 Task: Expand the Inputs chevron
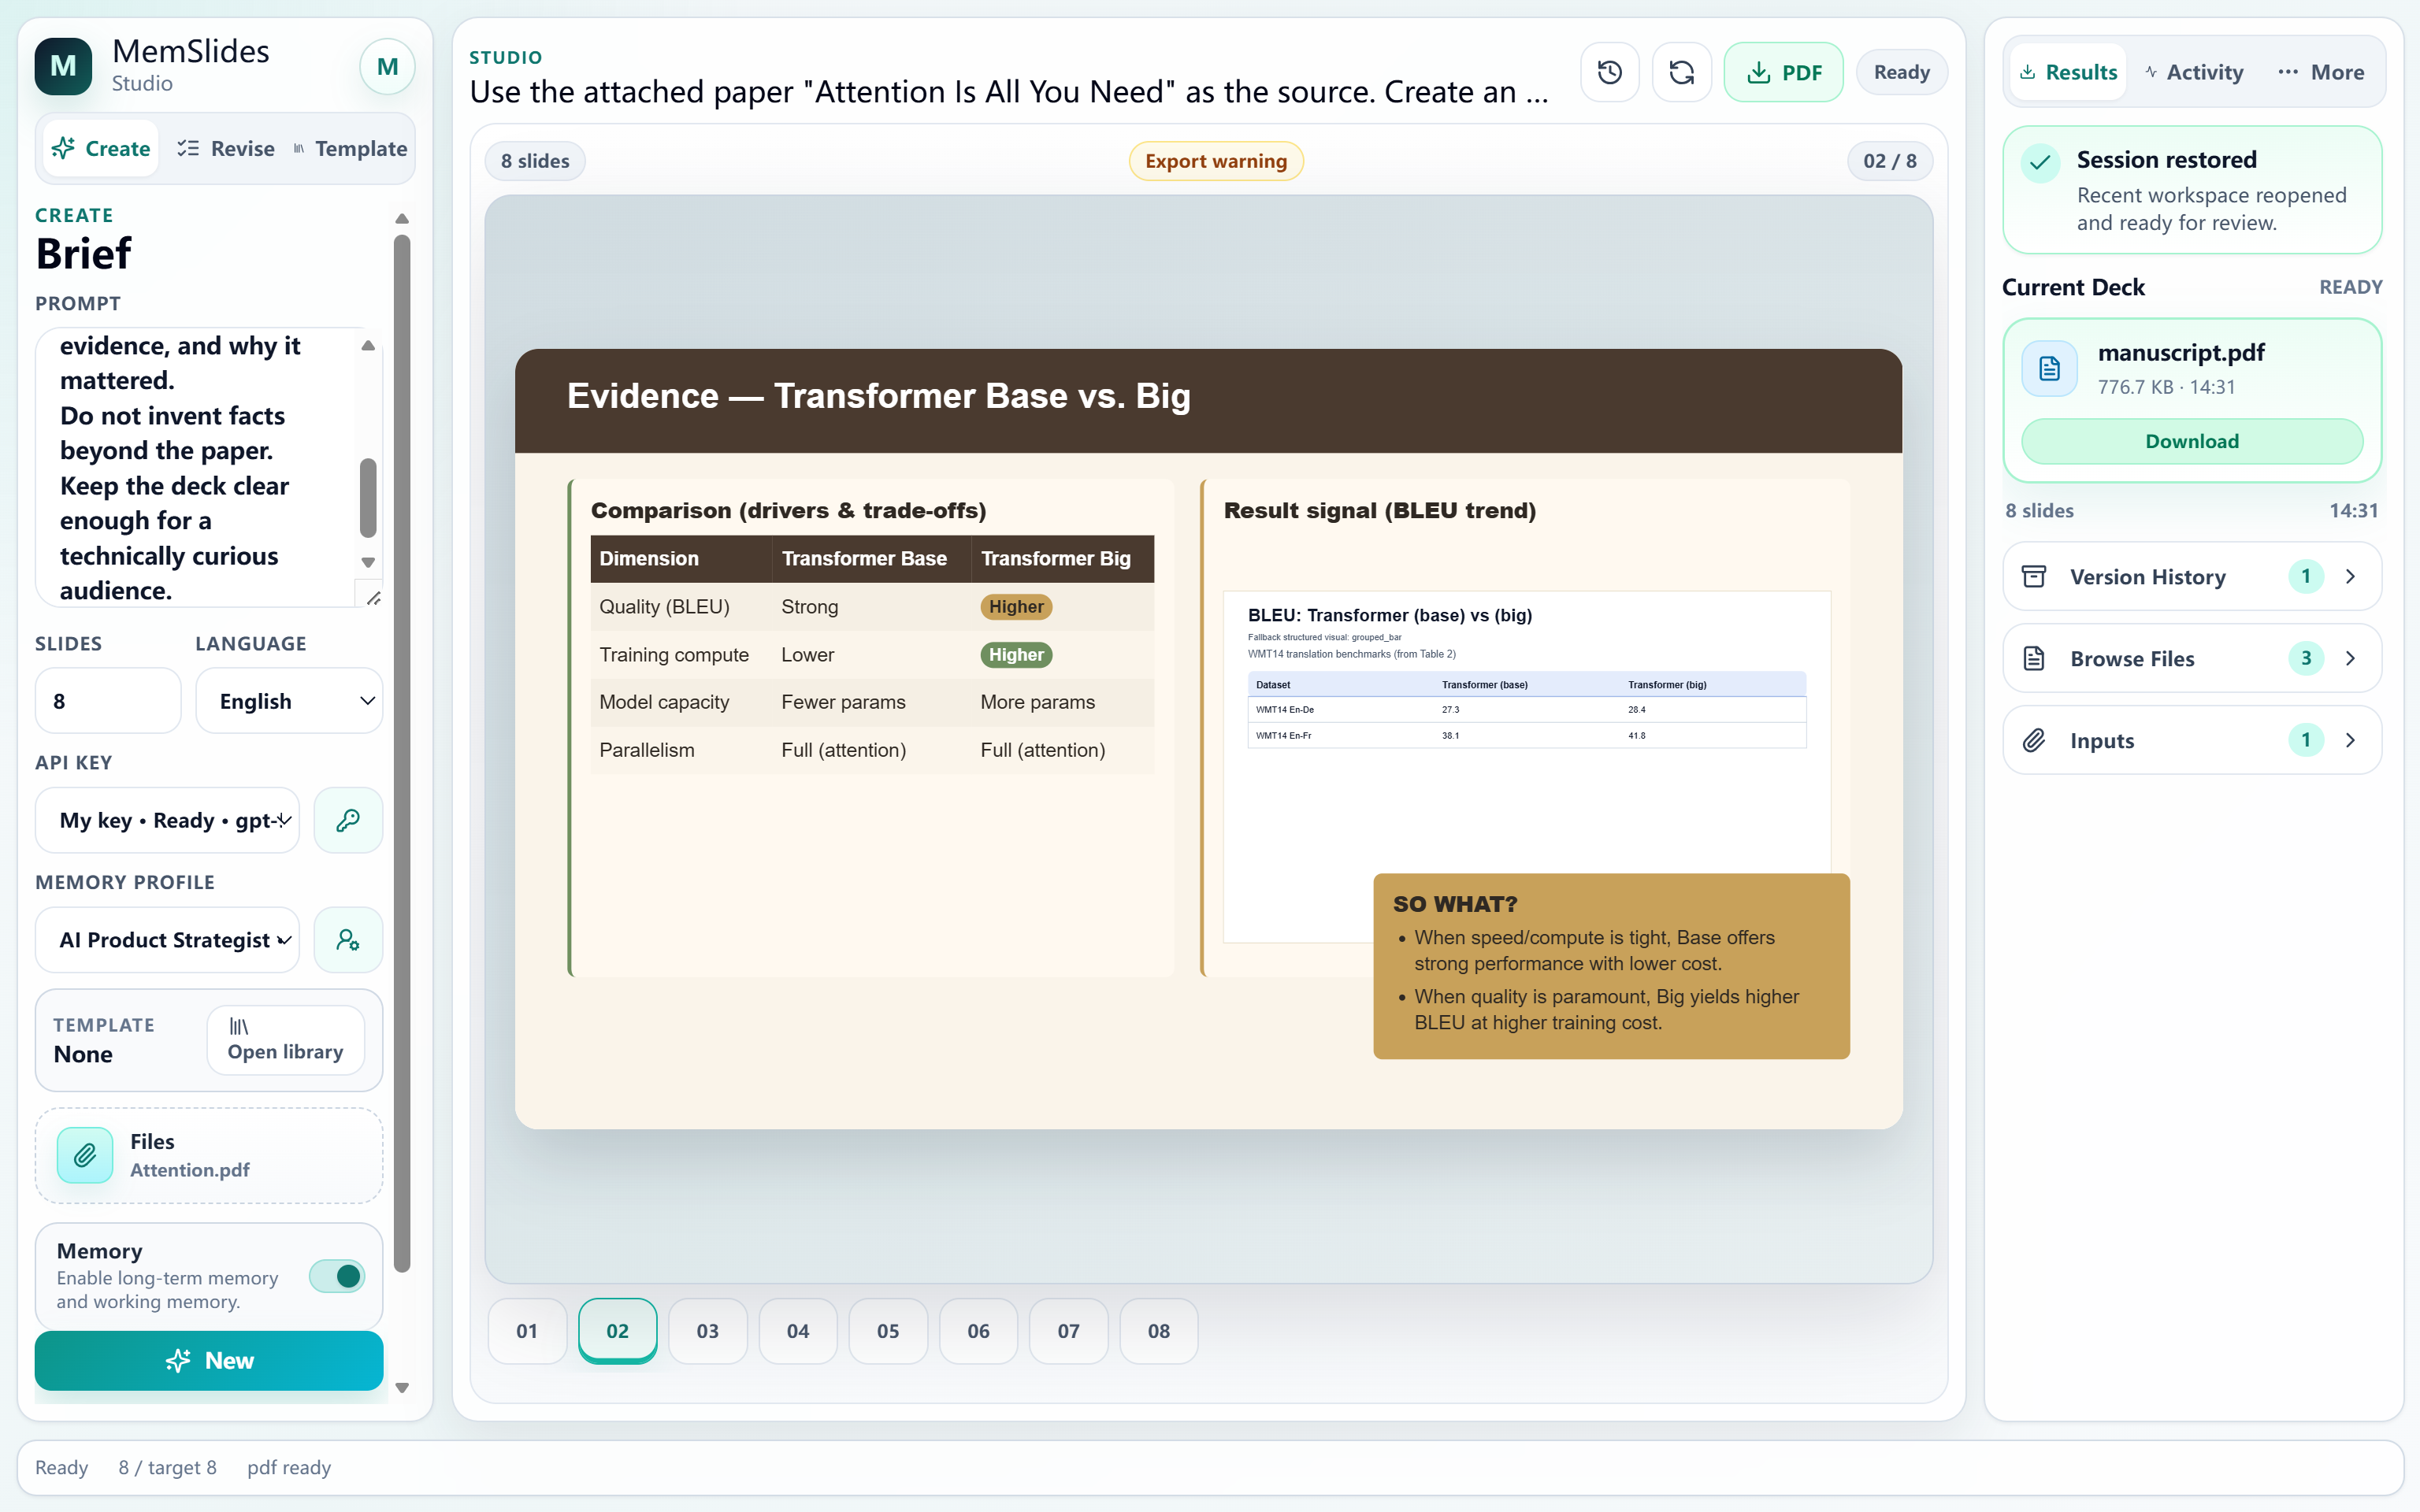point(2351,740)
